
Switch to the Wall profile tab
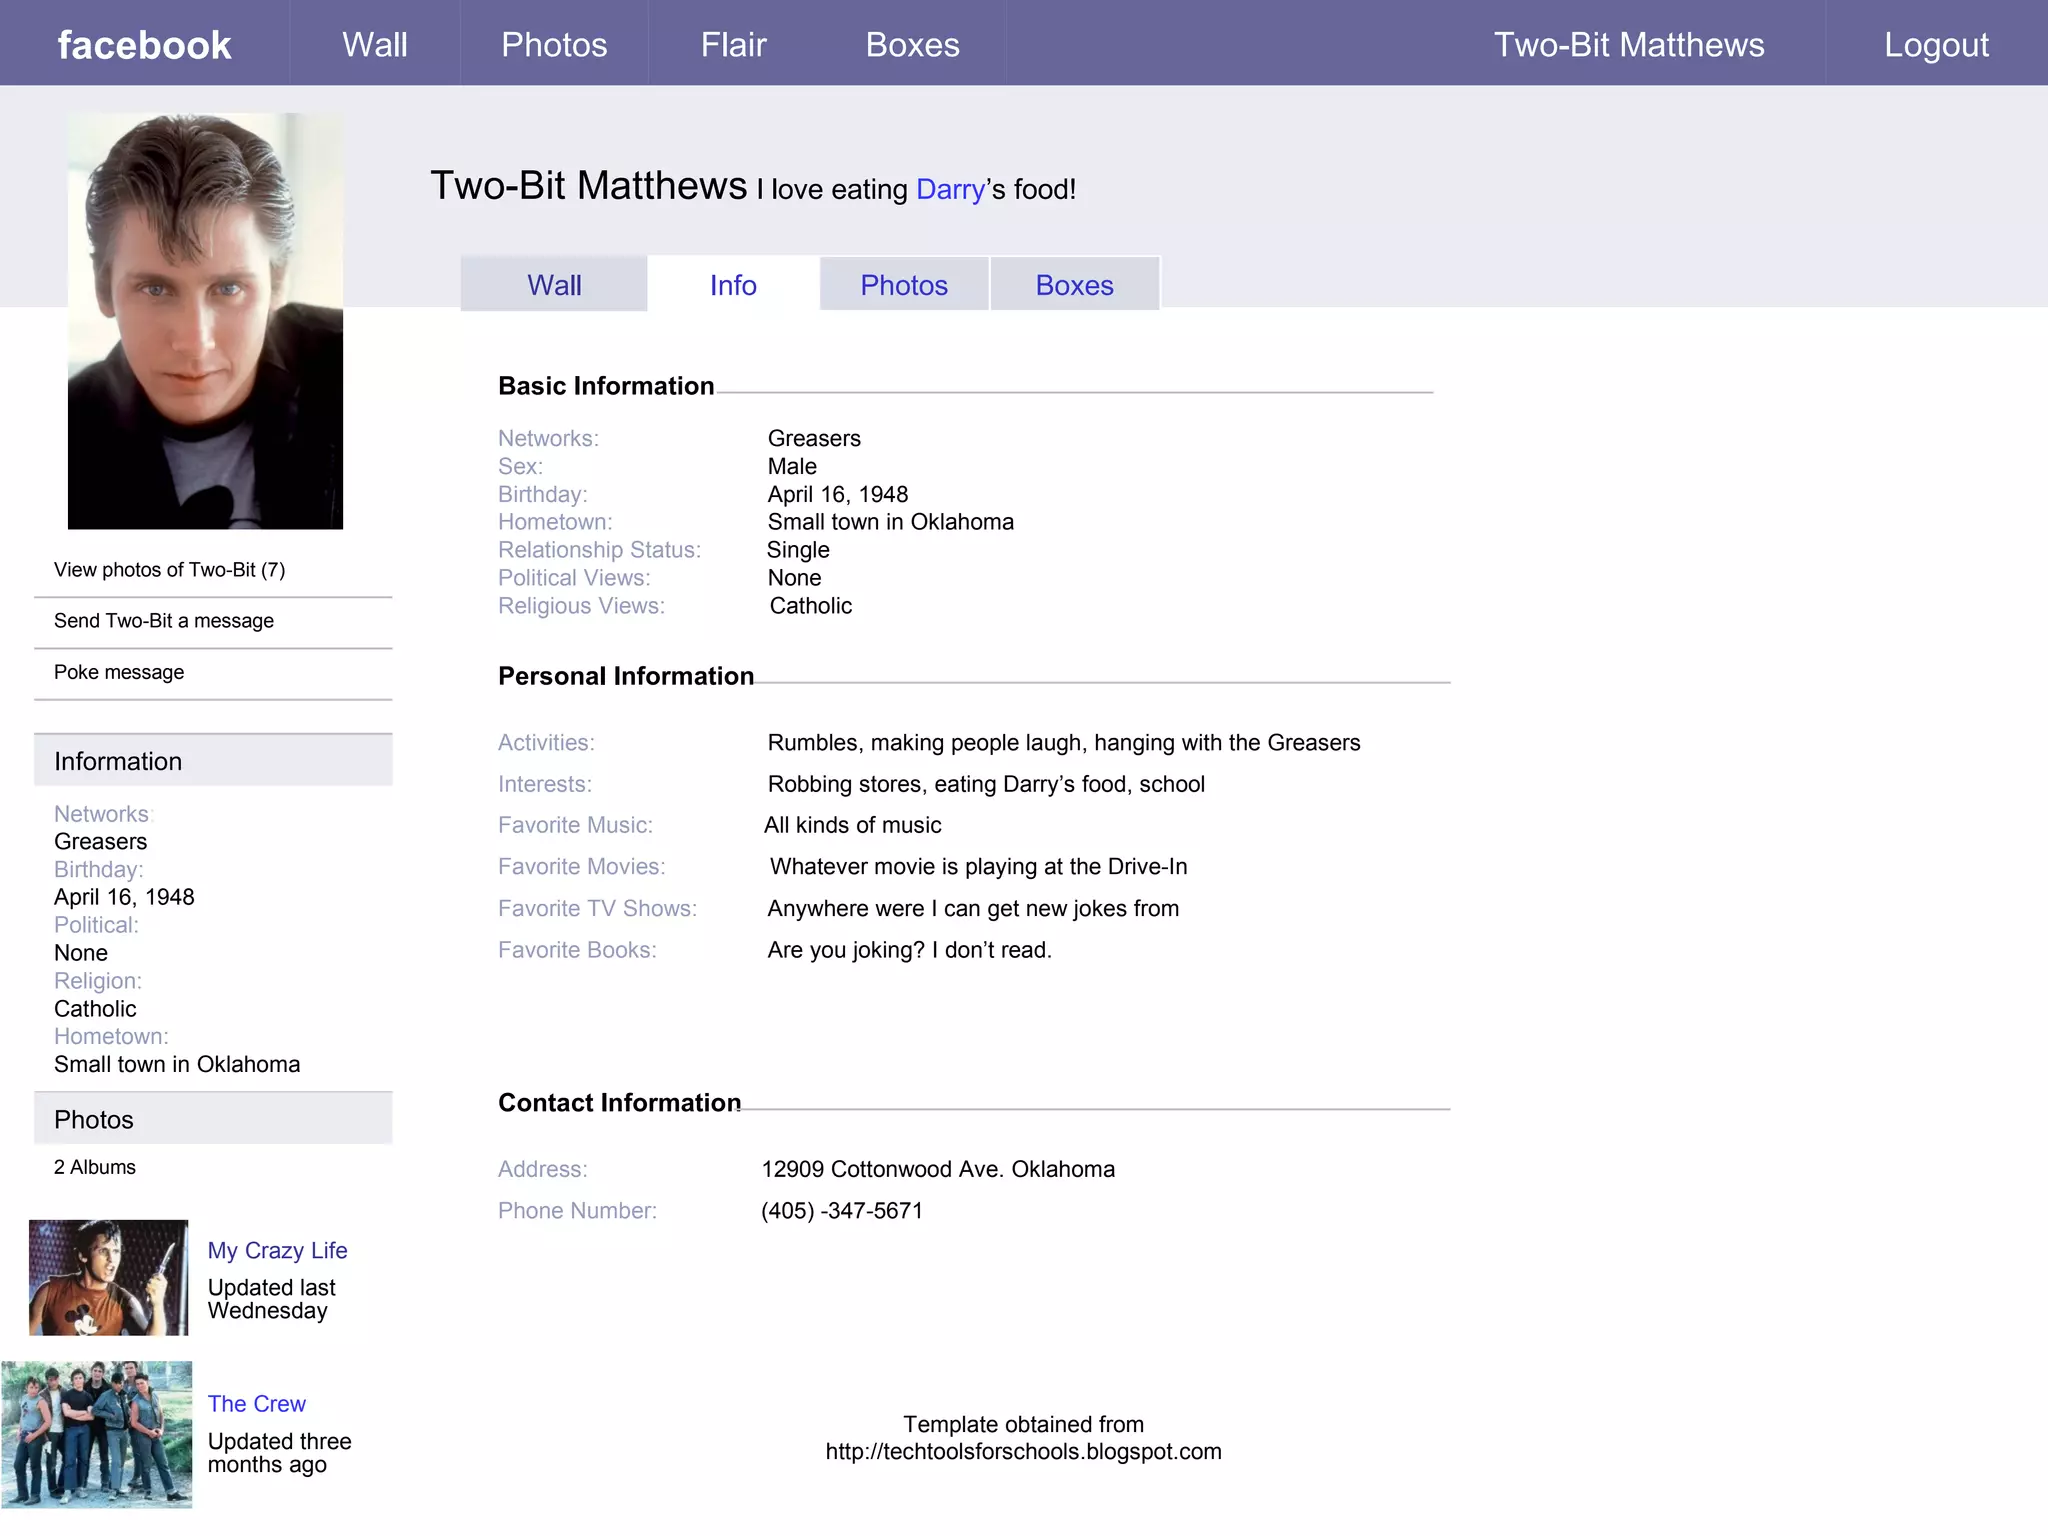tap(554, 285)
